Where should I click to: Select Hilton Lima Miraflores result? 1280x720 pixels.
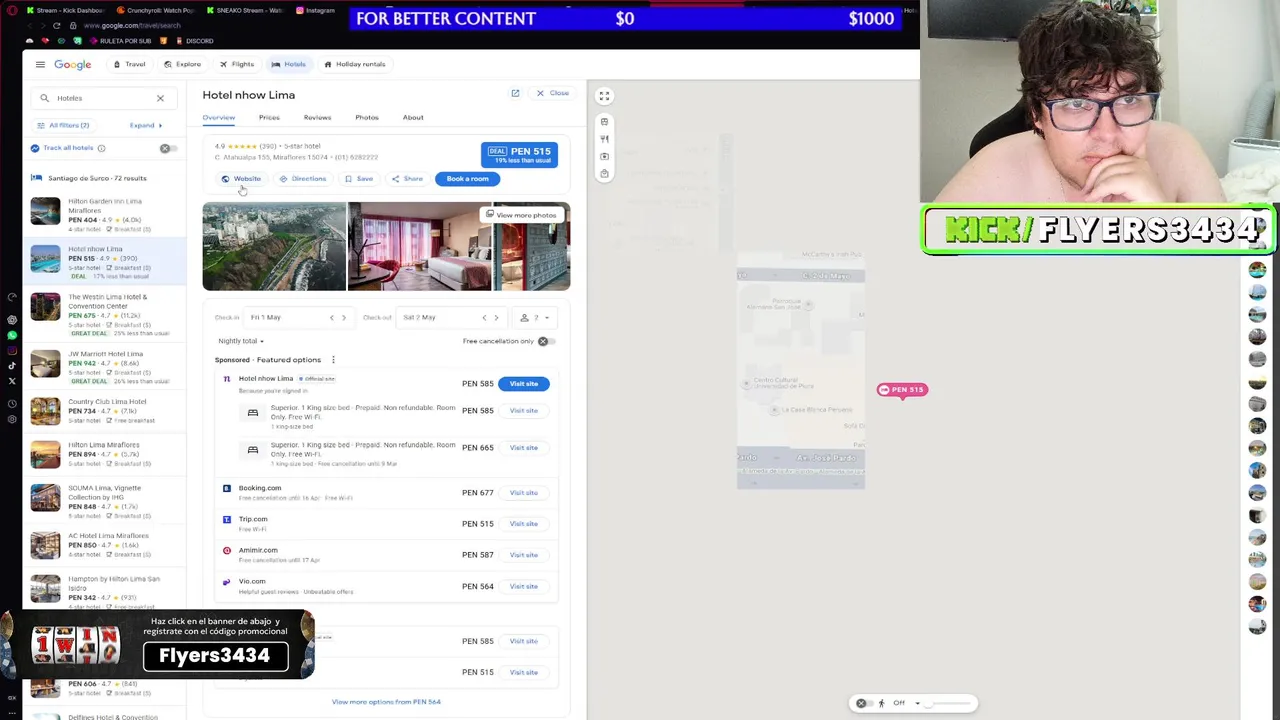(104, 454)
